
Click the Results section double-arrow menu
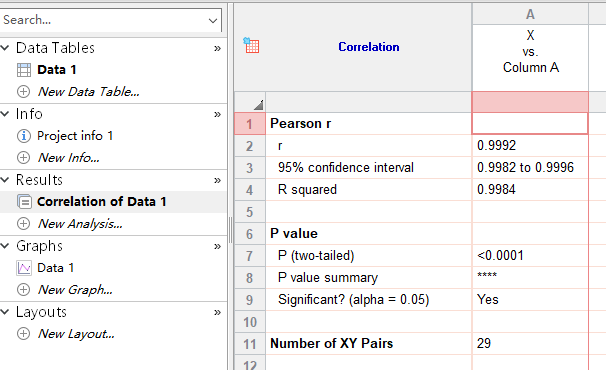click(x=218, y=180)
